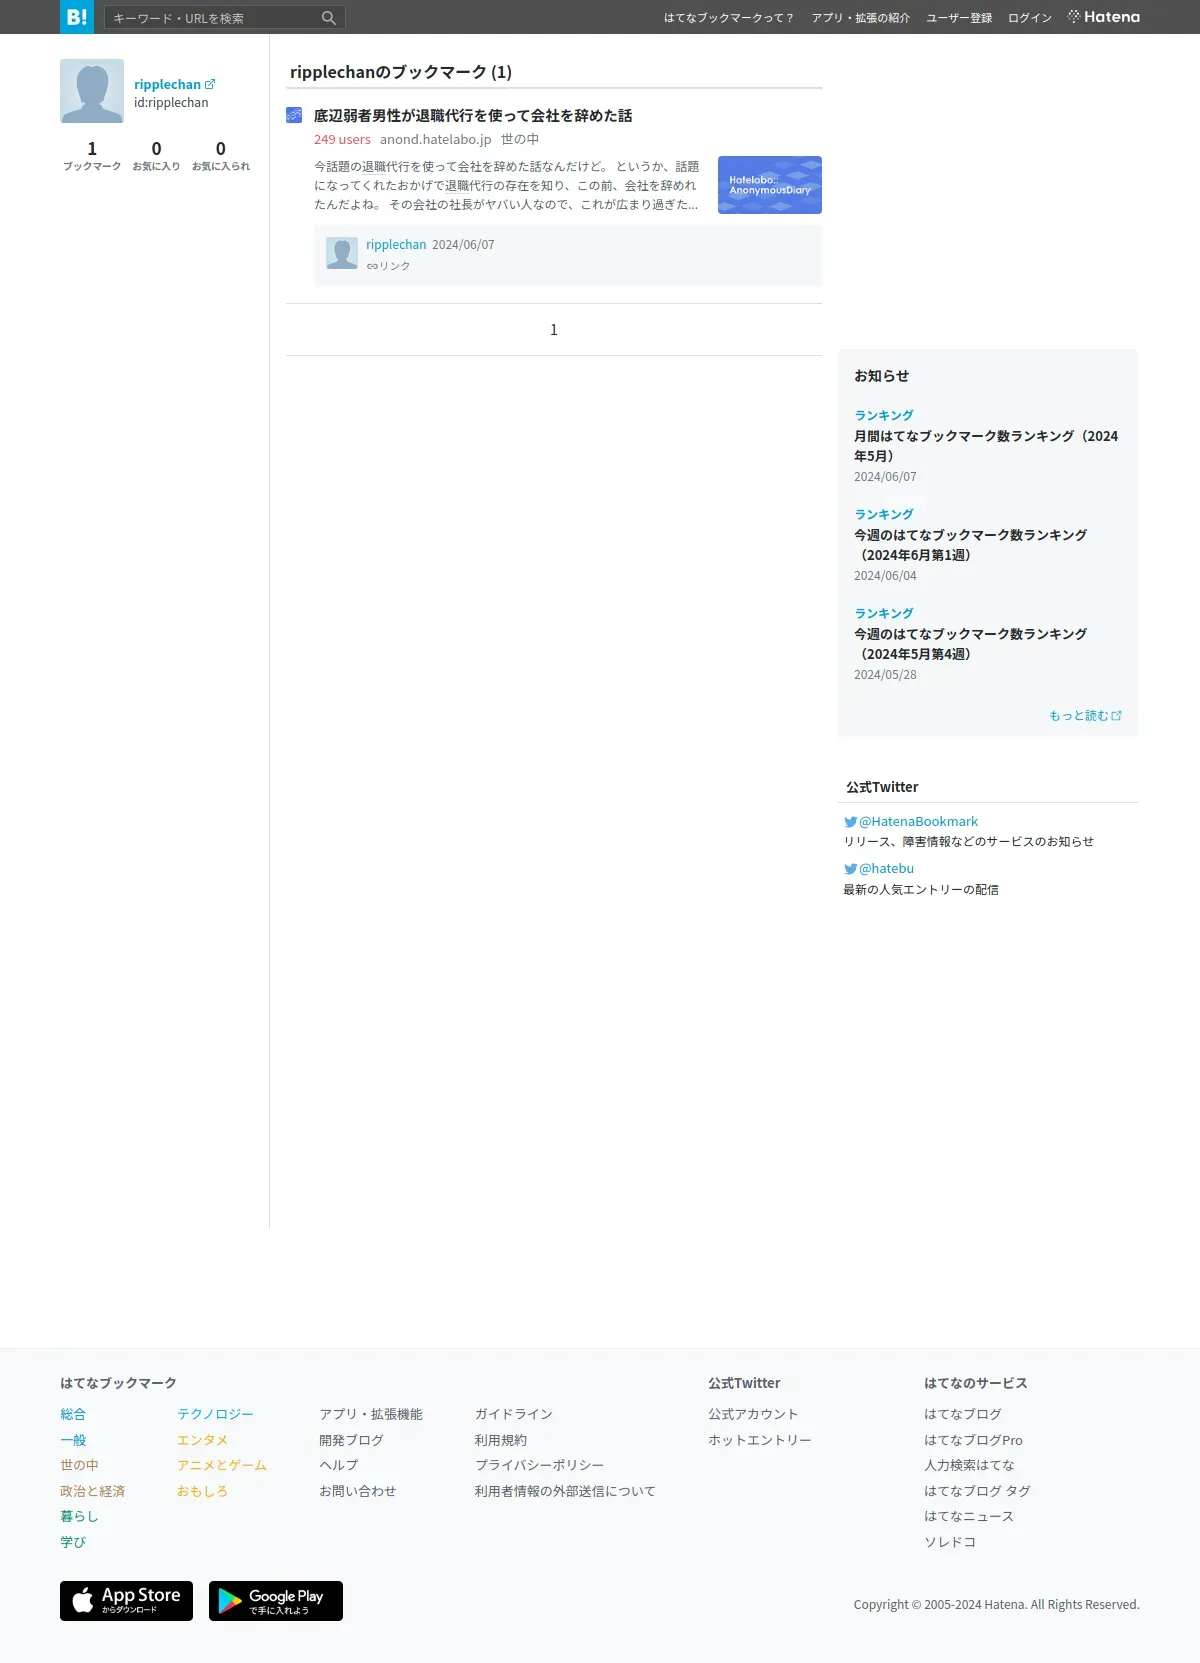Open footer プライバシーポリシー link
The image size is (1200, 1663).
[x=539, y=1465]
